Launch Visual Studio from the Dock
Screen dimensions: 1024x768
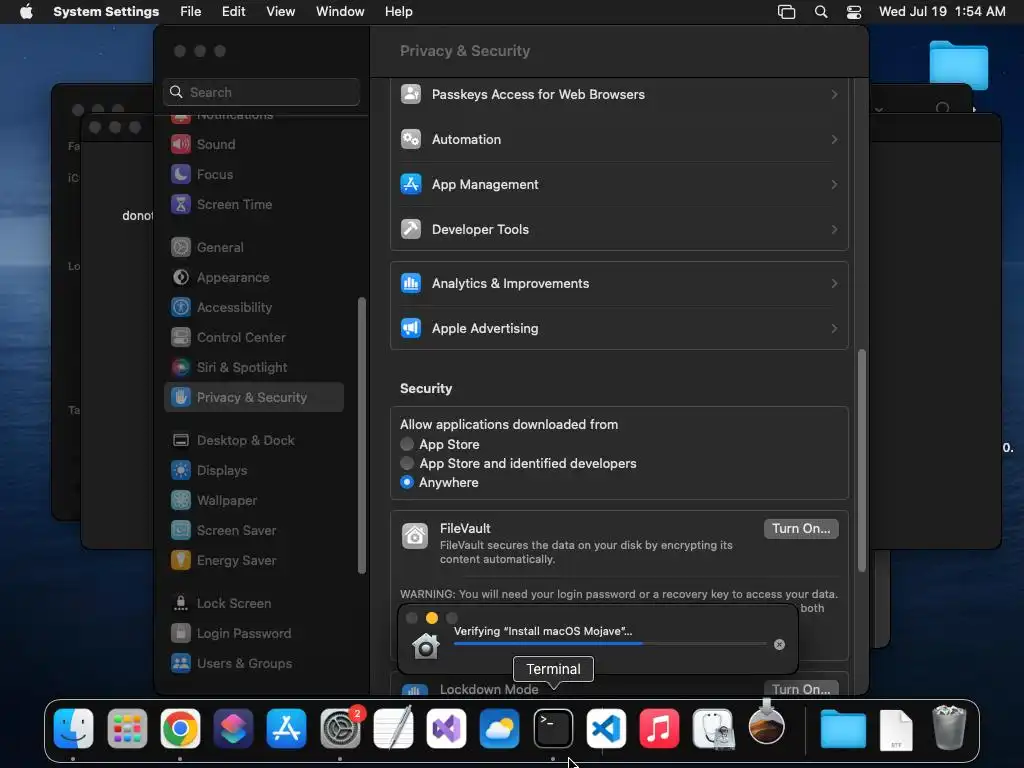[x=447, y=728]
